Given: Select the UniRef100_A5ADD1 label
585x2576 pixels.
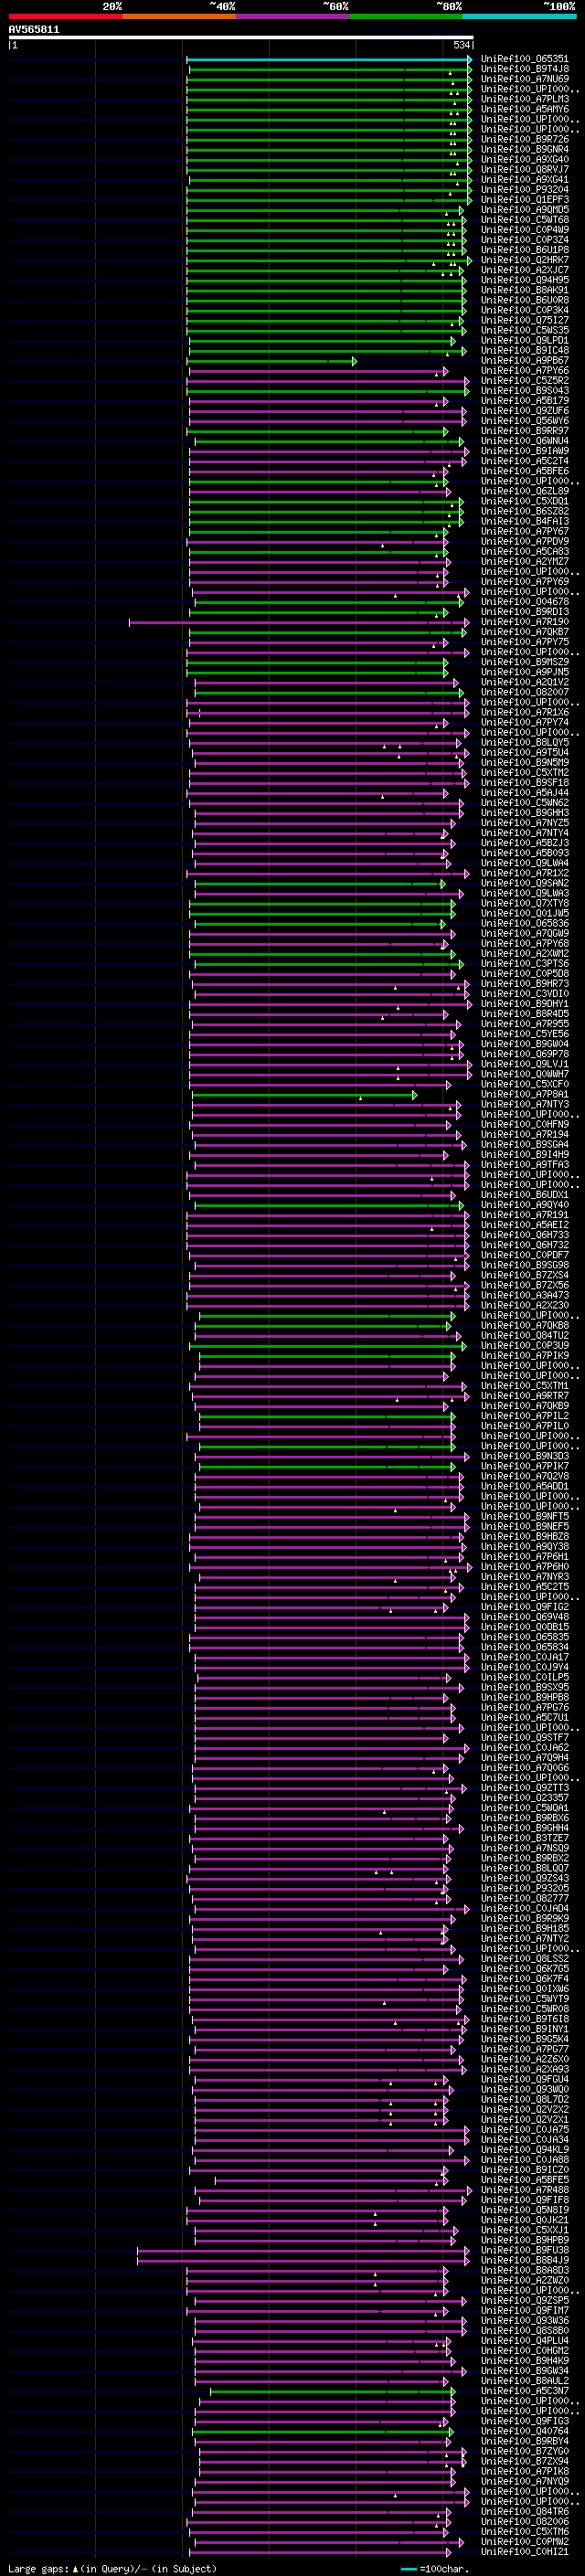Looking at the screenshot, I should click(525, 1486).
